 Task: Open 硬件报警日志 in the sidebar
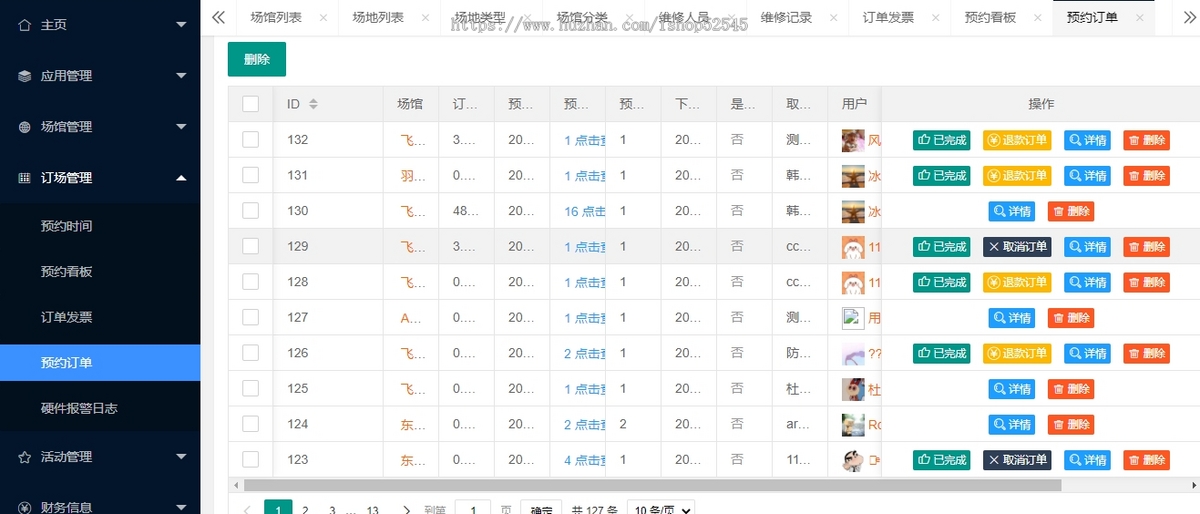coord(100,408)
